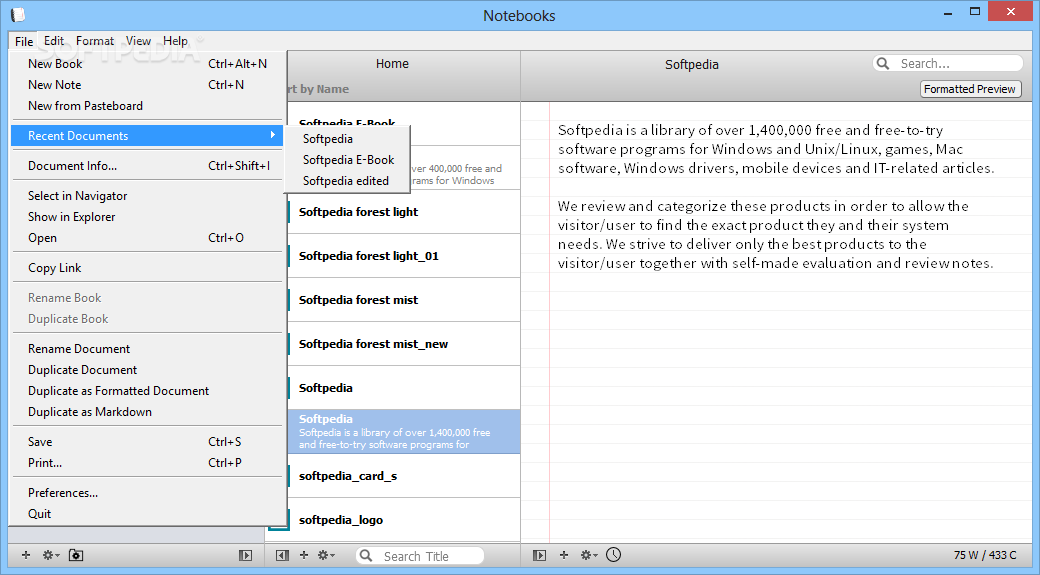Select note Softpedia forest mist_new
The height and width of the screenshot is (575, 1040).
[x=403, y=344]
